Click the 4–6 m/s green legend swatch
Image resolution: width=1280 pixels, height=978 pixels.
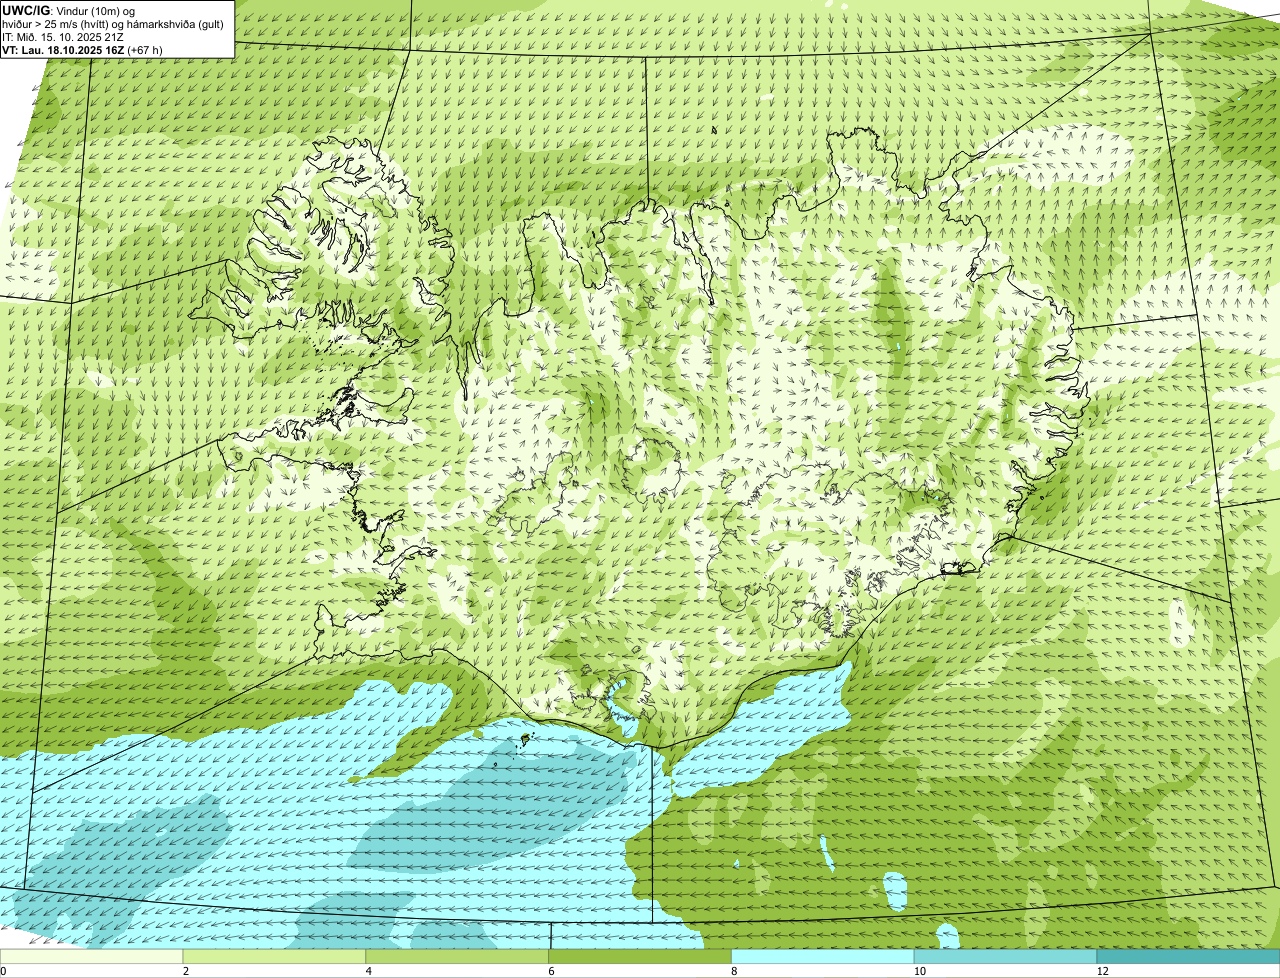click(457, 957)
